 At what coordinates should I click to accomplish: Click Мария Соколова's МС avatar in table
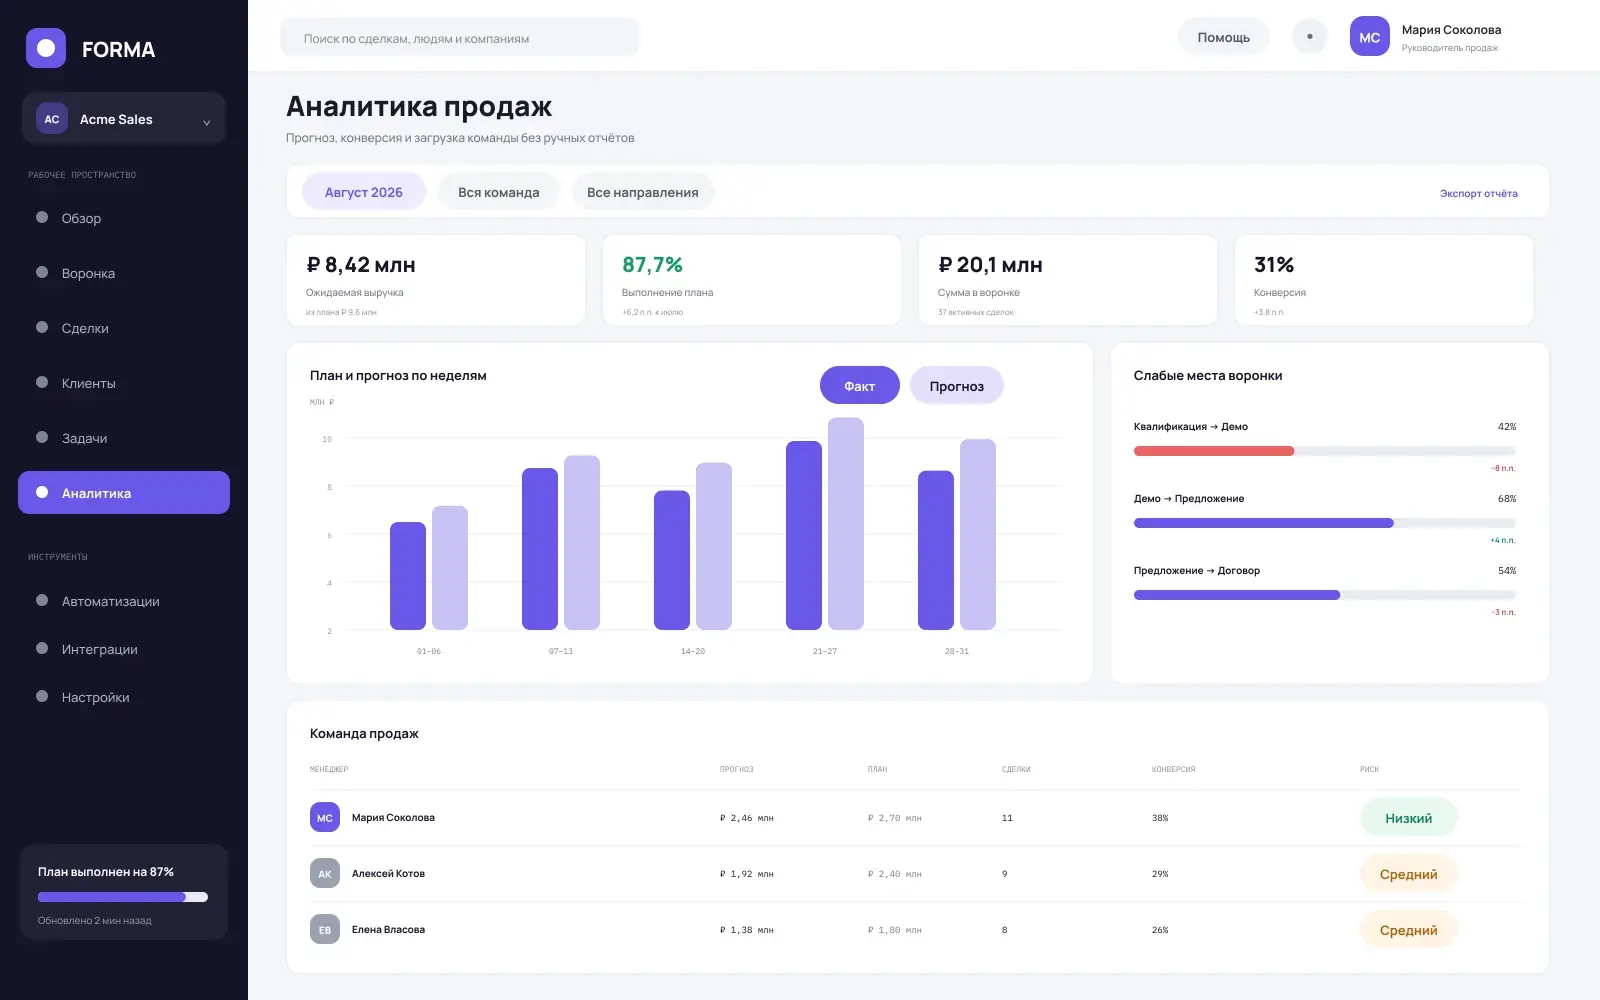pyautogui.click(x=325, y=818)
